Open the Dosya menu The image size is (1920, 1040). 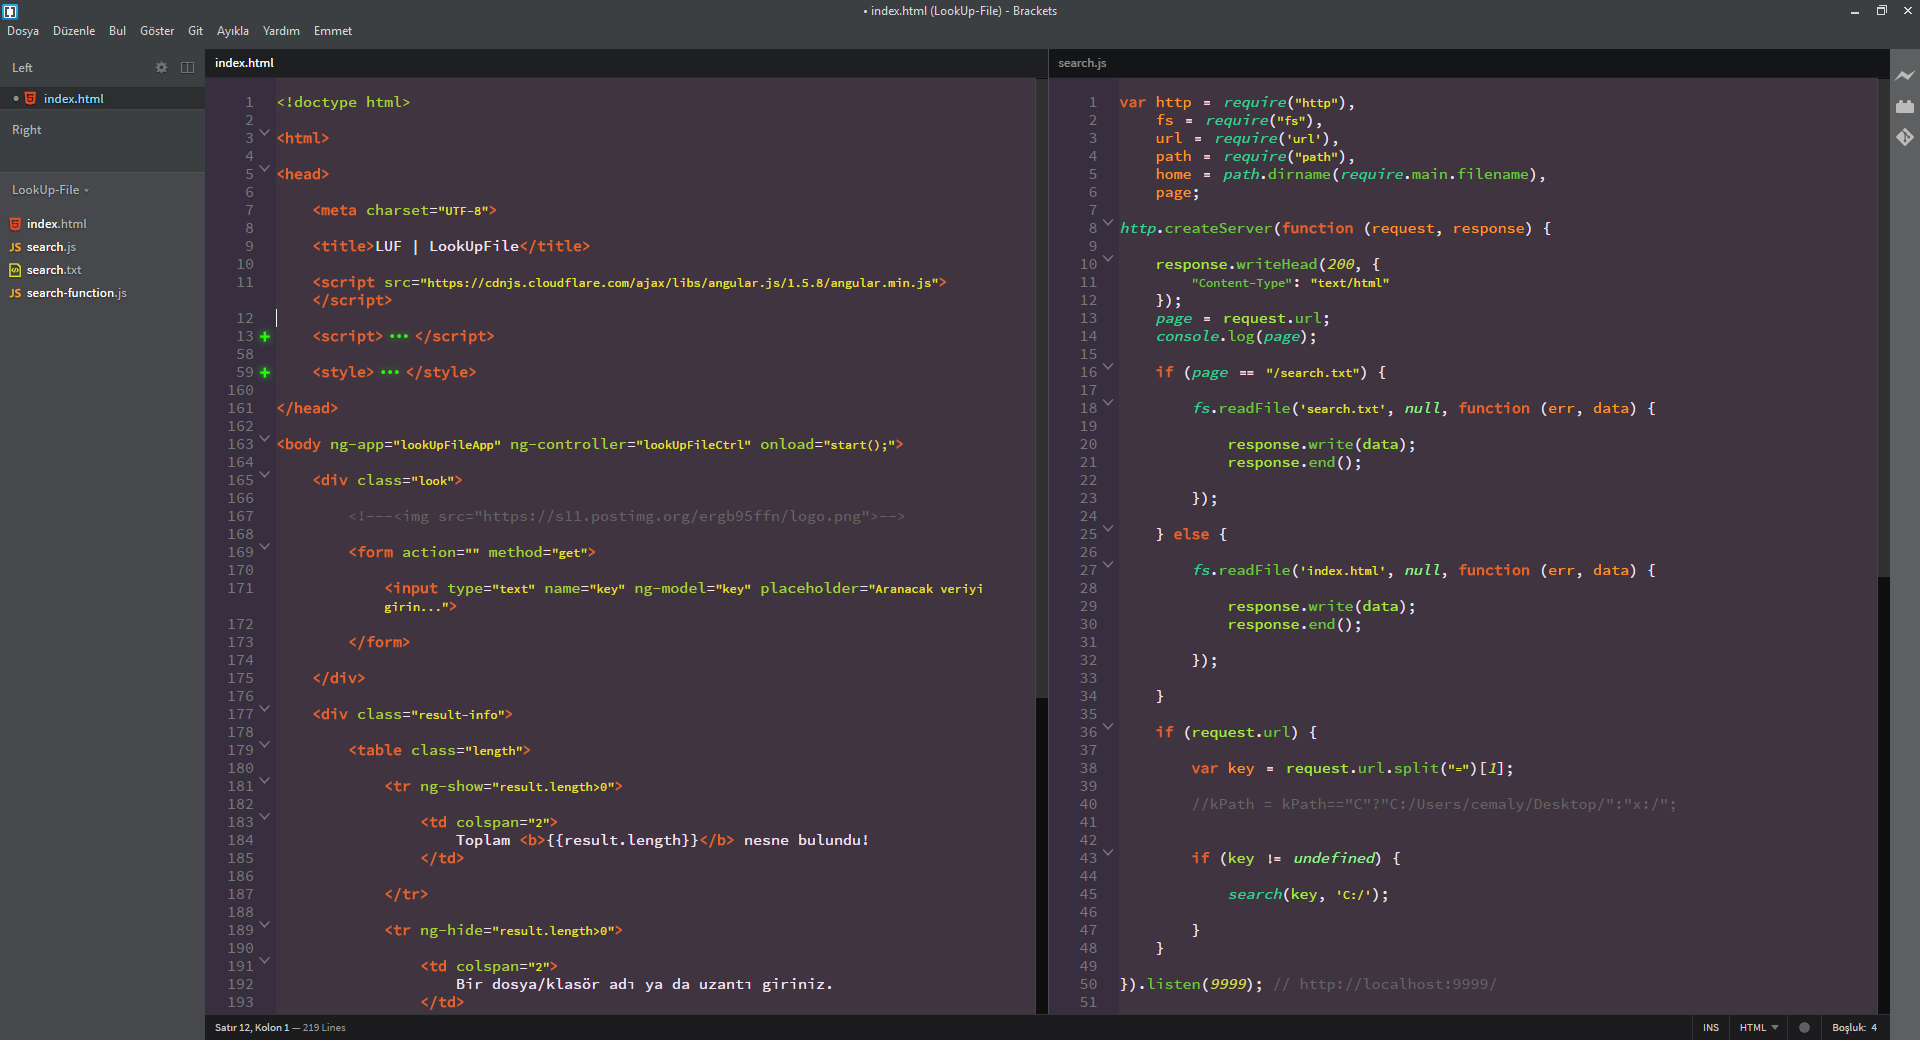tap(23, 31)
